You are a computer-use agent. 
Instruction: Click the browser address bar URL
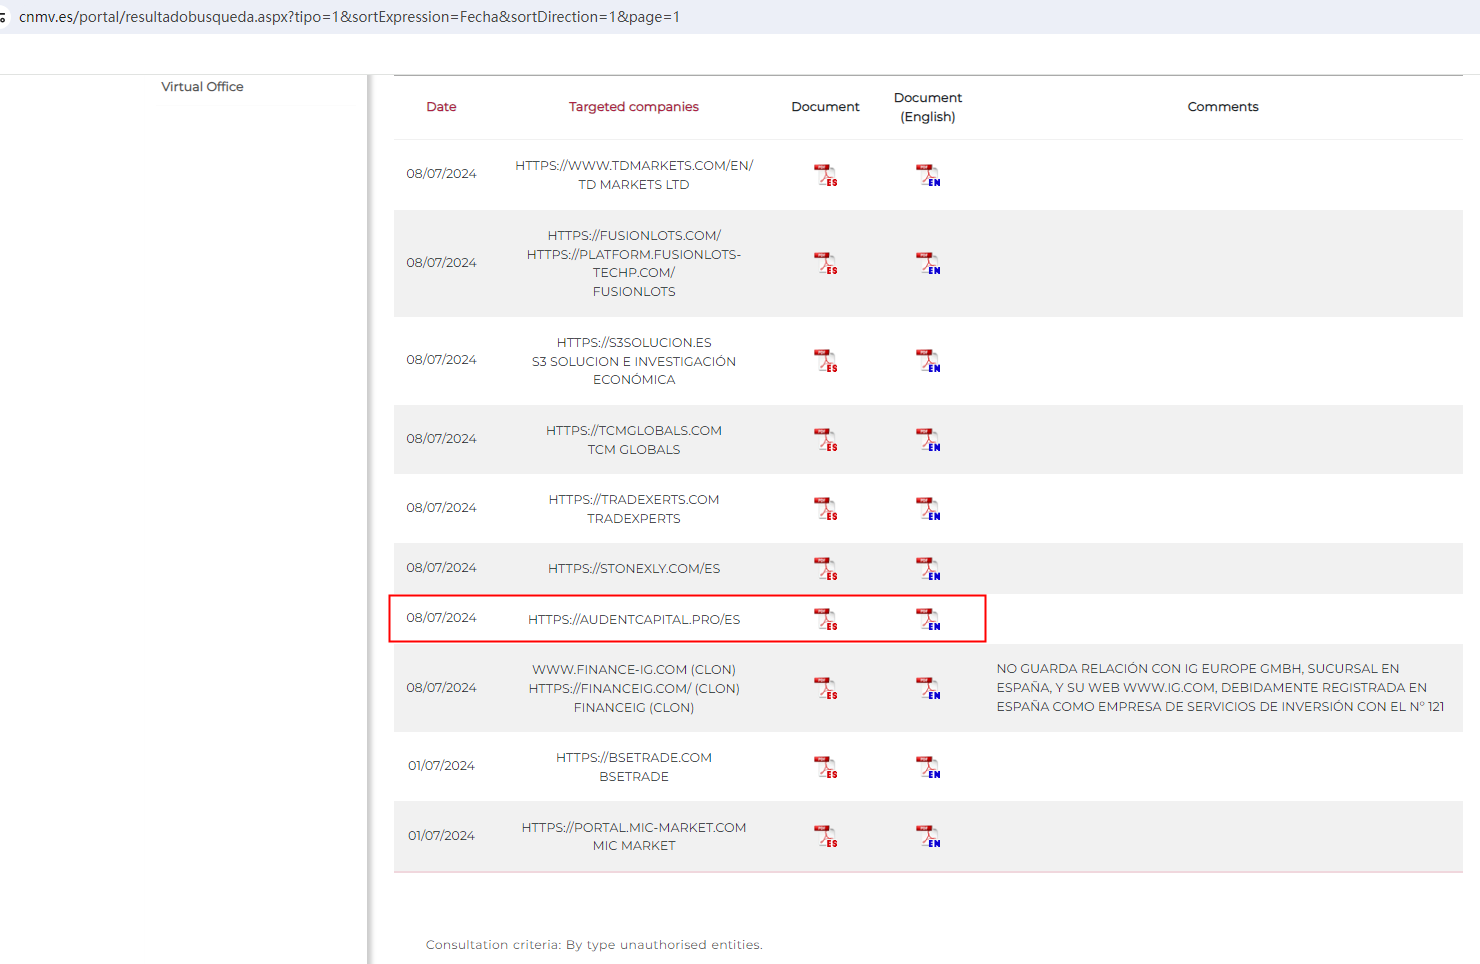pos(349,17)
